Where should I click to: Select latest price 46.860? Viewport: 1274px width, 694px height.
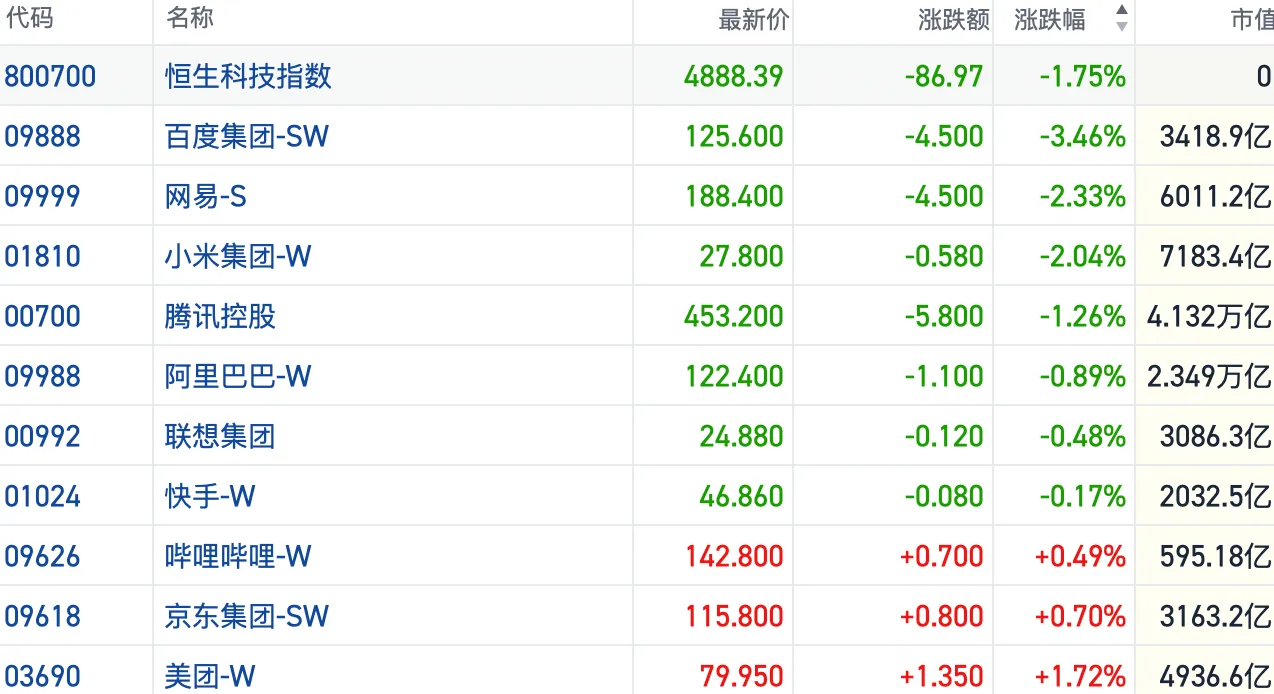(742, 496)
